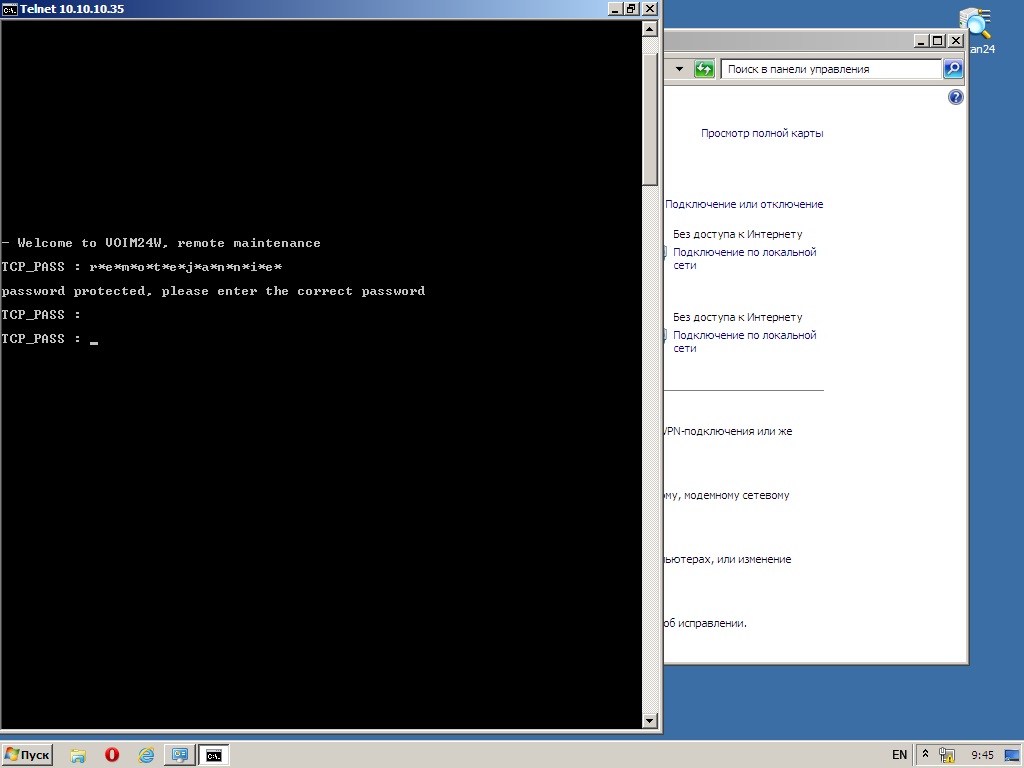Viewport: 1024px width, 768px height.
Task: Launch Opera browser from the taskbar
Action: tap(112, 755)
